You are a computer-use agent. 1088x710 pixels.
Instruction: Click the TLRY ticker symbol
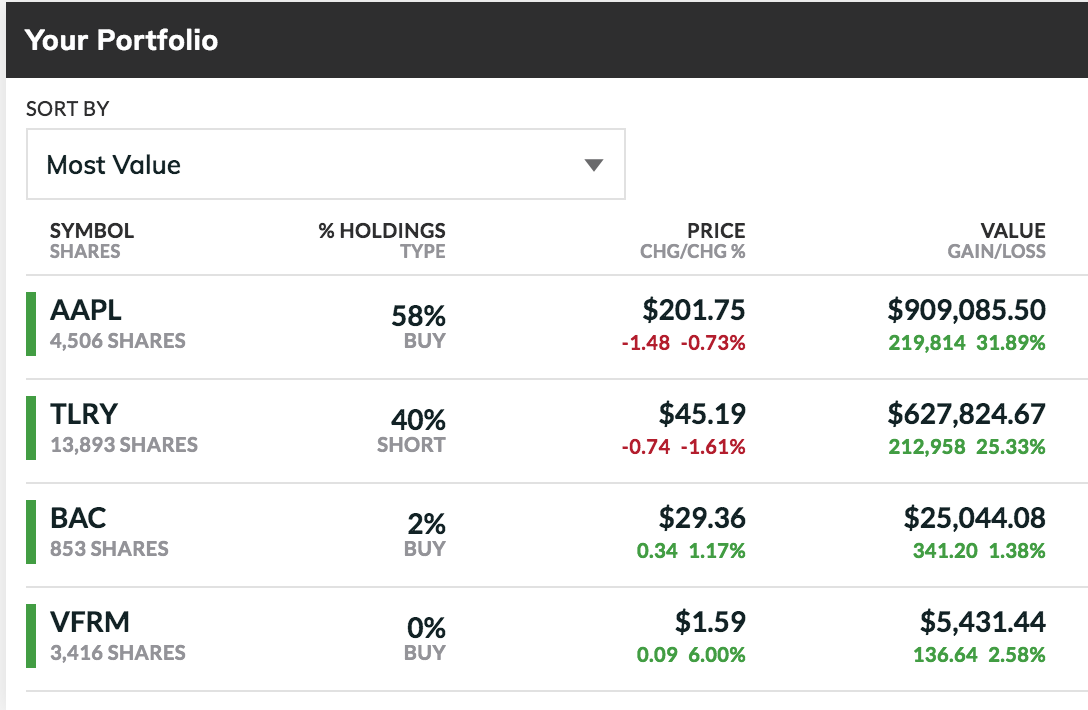(x=83, y=414)
